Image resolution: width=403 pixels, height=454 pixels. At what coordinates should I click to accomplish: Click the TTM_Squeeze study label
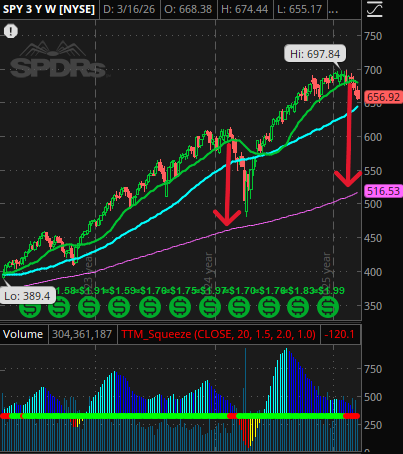(218, 334)
